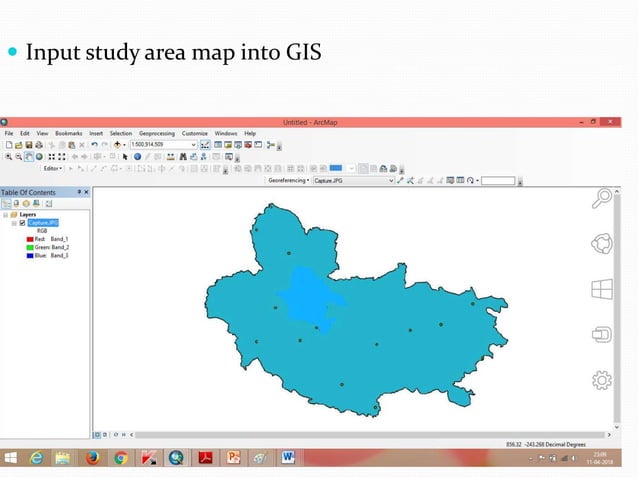Click the Blue Band_3 color swatch

click(30, 255)
